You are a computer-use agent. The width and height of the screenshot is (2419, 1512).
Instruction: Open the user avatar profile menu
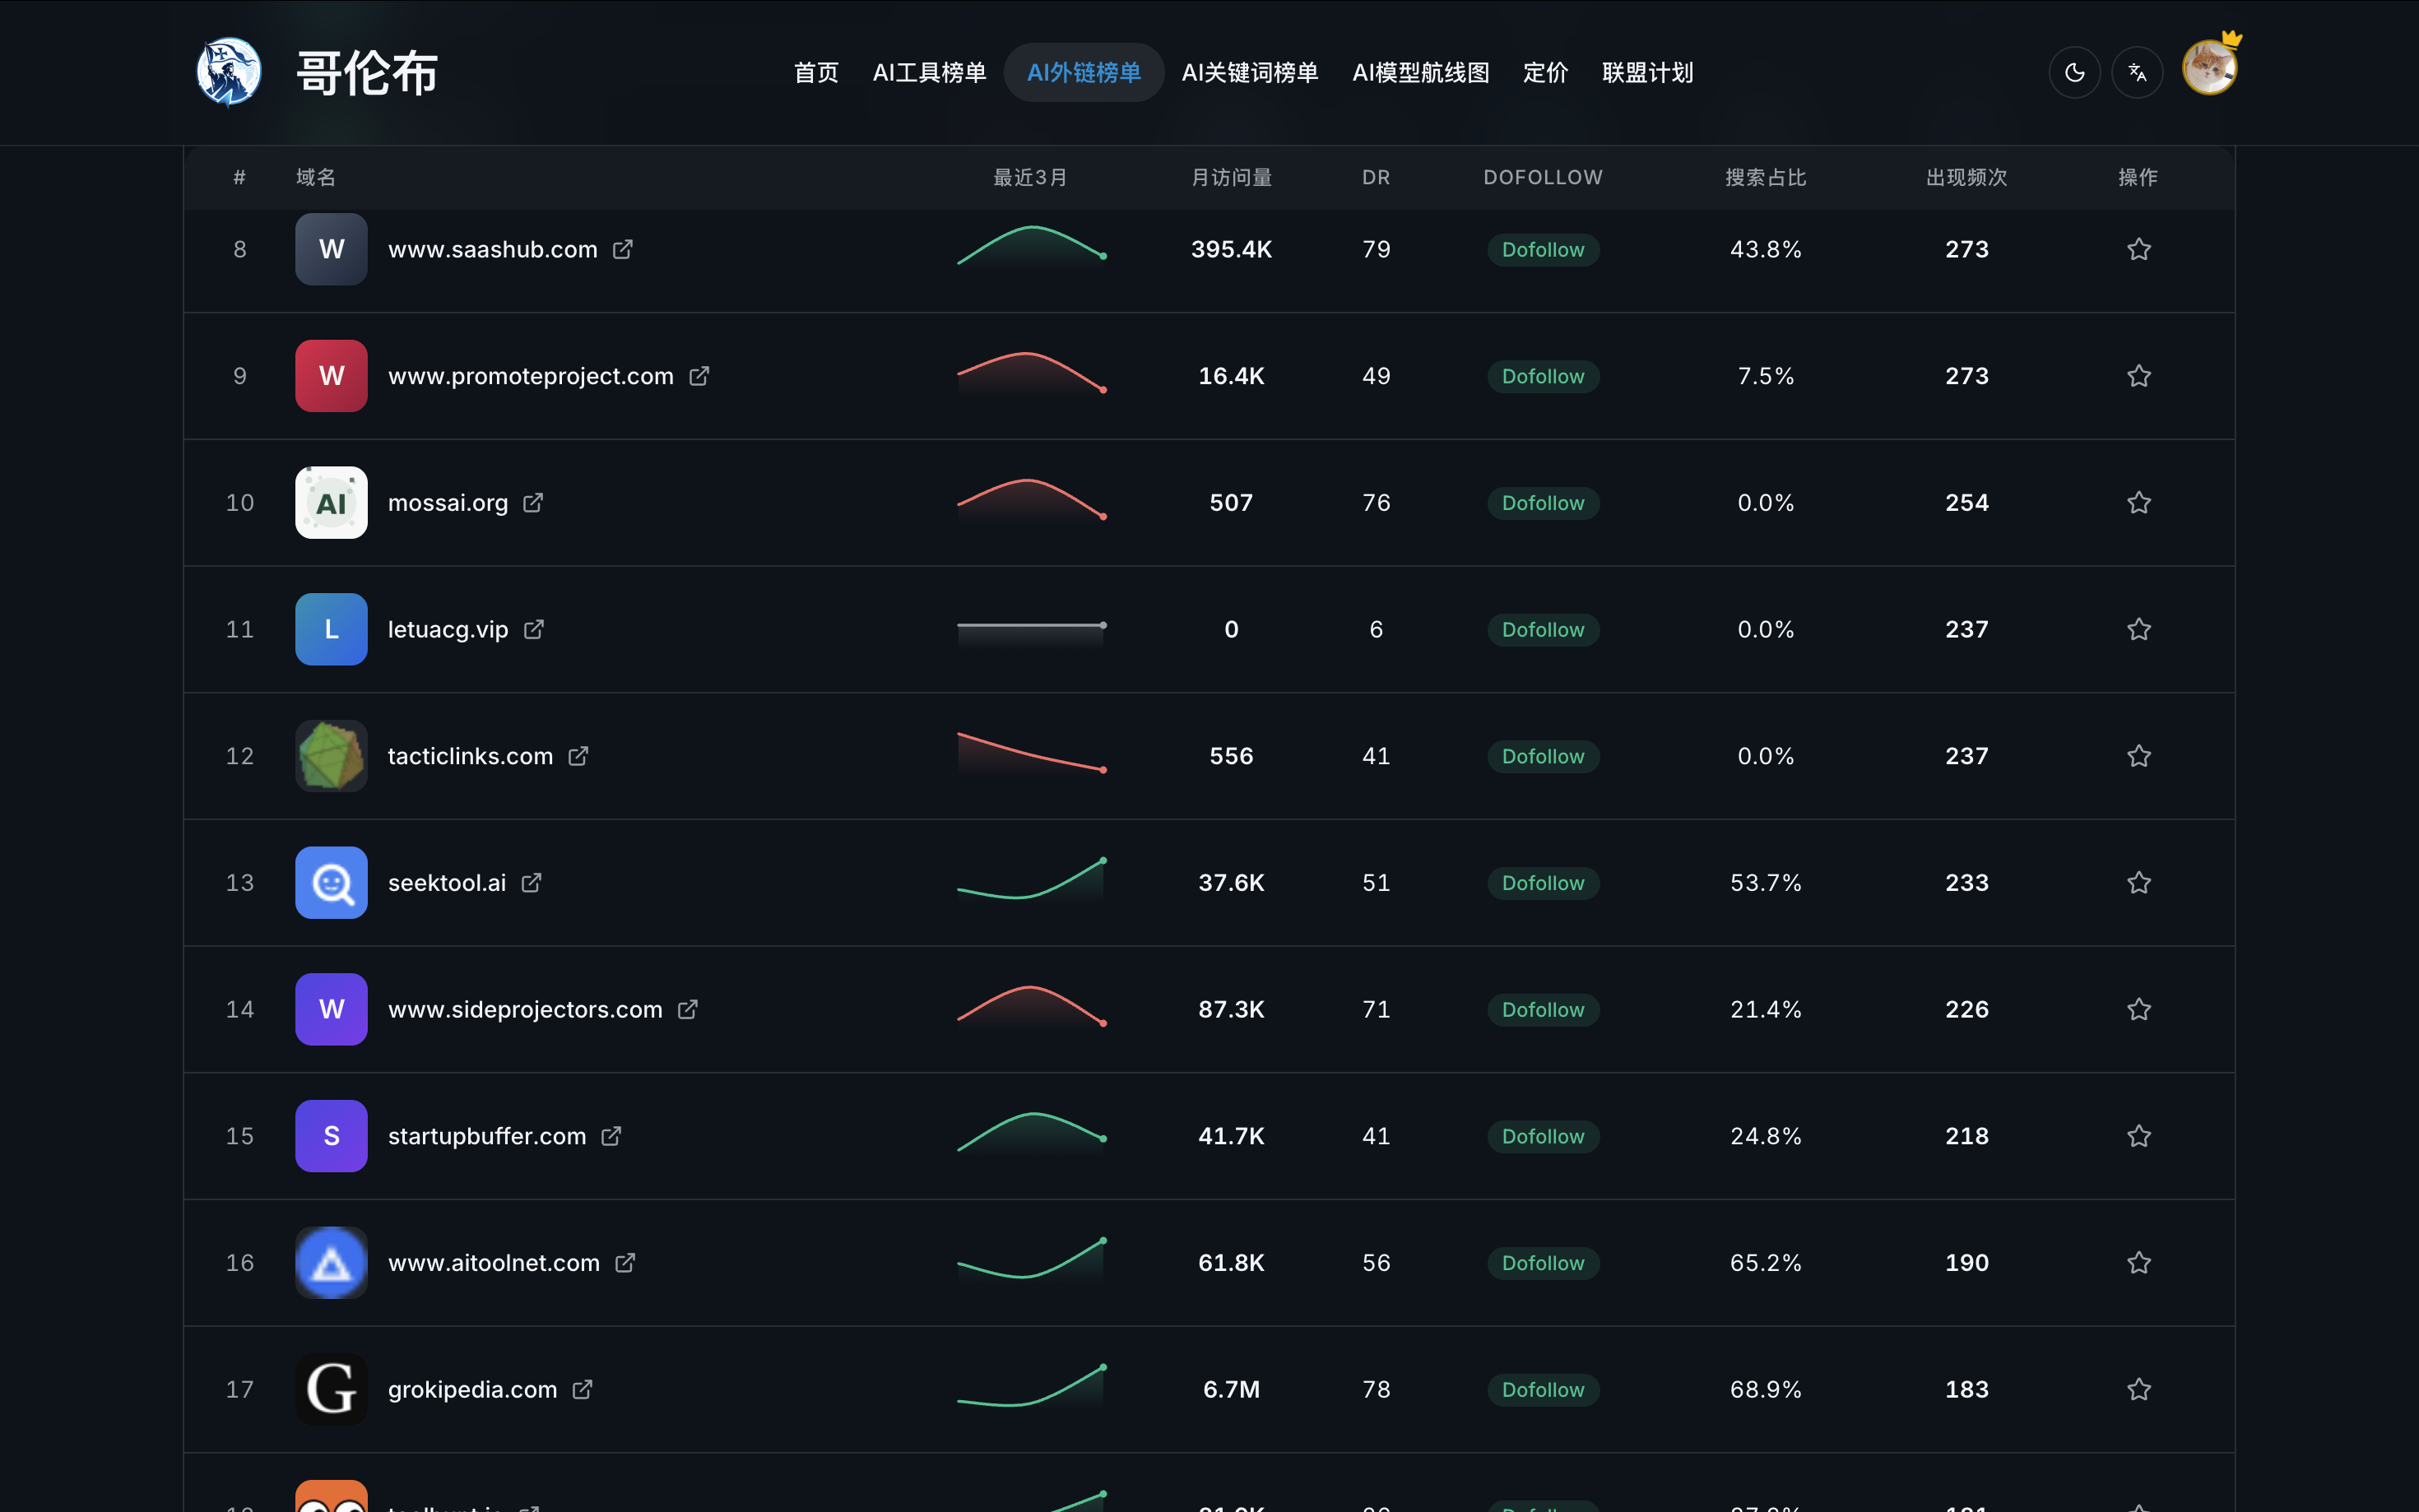tap(2209, 68)
